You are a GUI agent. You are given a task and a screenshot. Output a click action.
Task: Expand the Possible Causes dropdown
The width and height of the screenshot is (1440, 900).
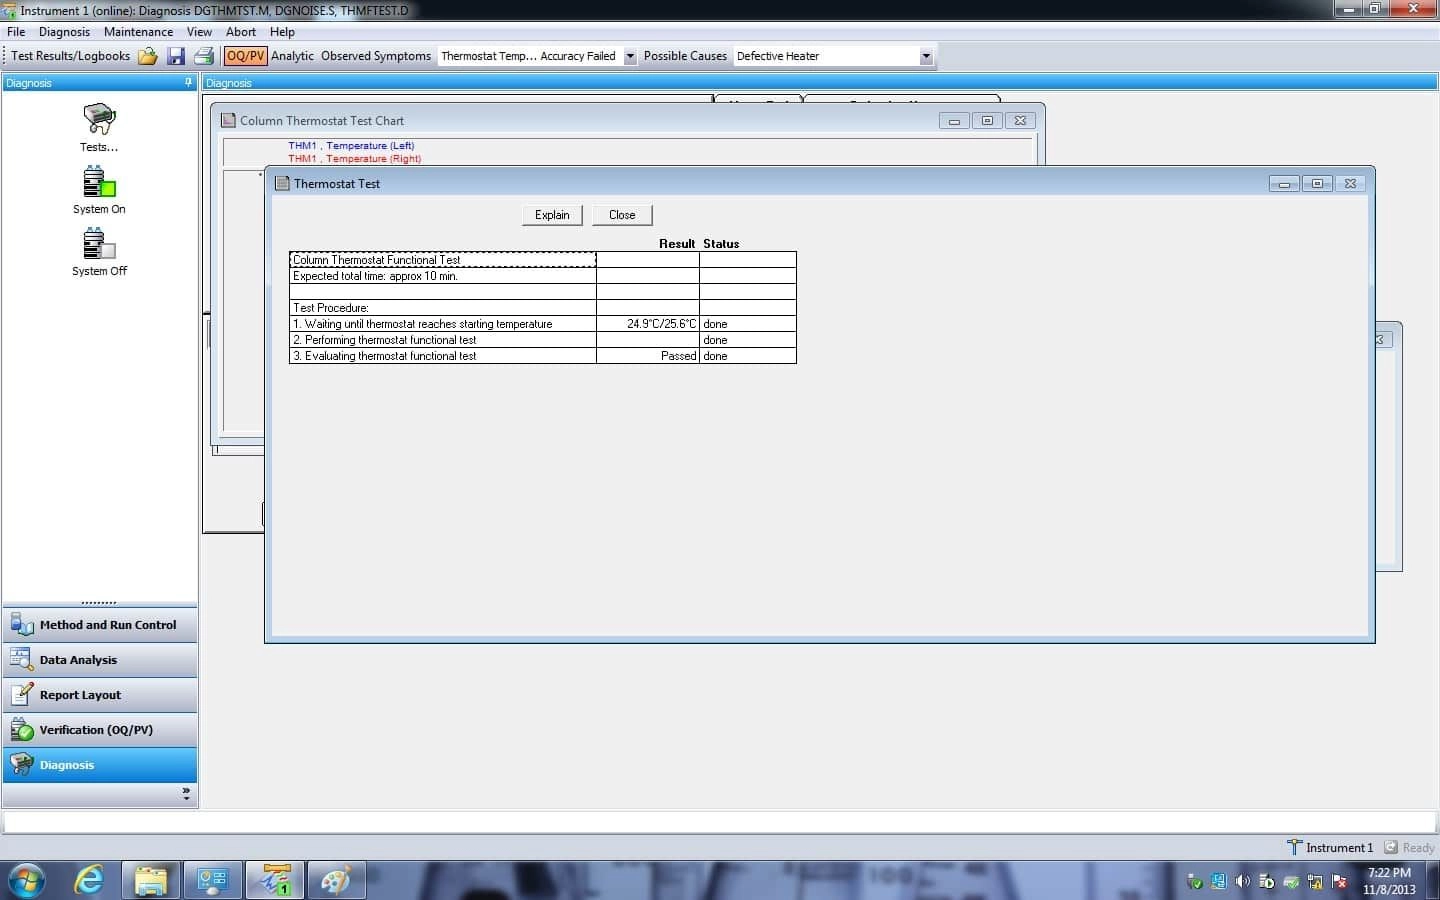[x=925, y=57]
